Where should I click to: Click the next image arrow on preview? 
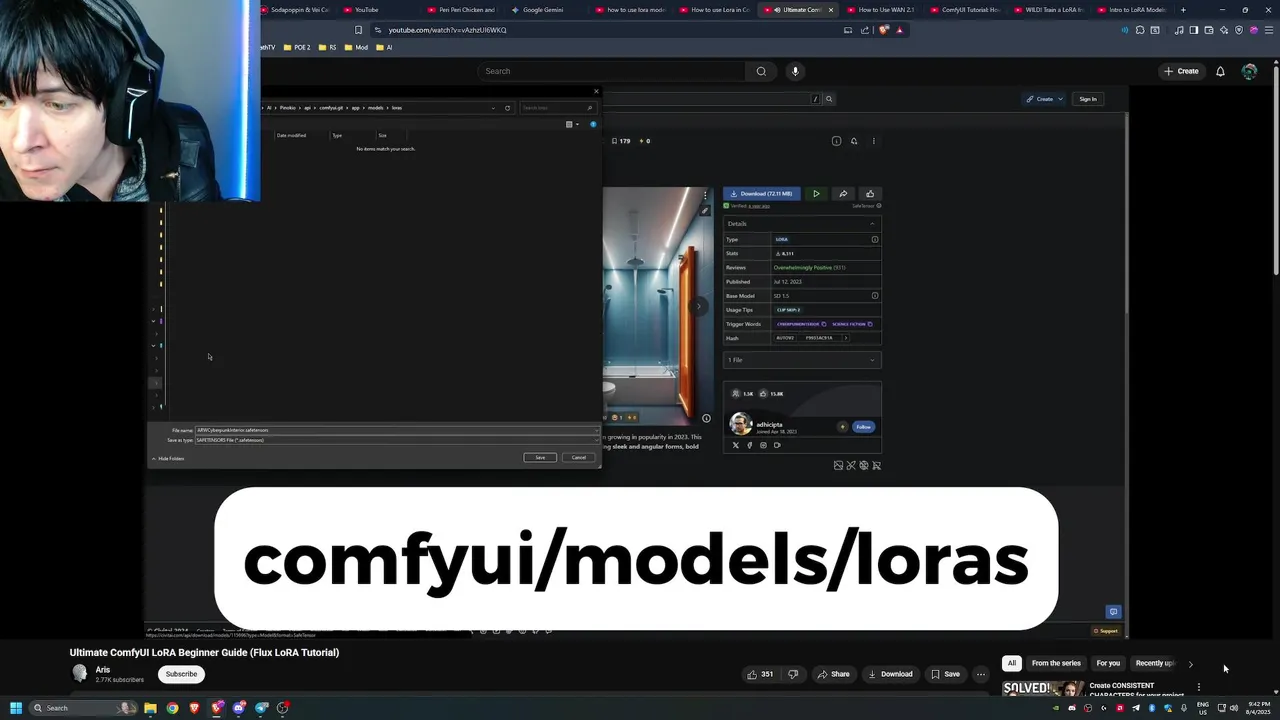[x=700, y=307]
